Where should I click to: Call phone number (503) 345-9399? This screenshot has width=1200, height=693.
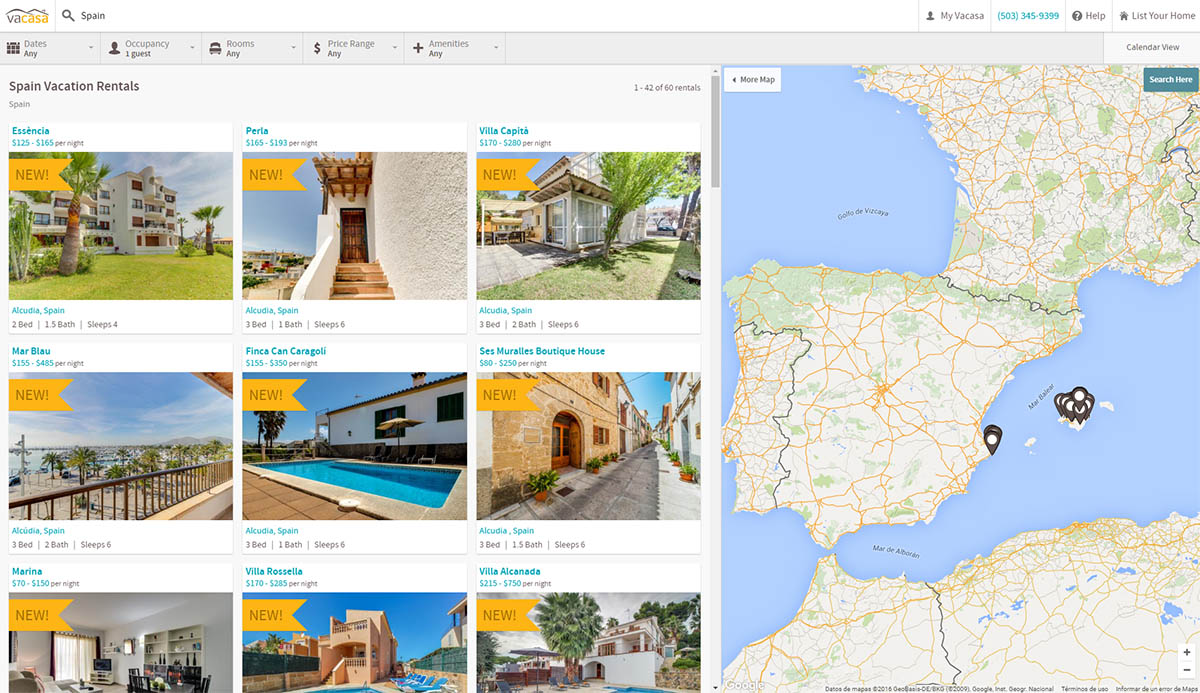pos(1028,16)
